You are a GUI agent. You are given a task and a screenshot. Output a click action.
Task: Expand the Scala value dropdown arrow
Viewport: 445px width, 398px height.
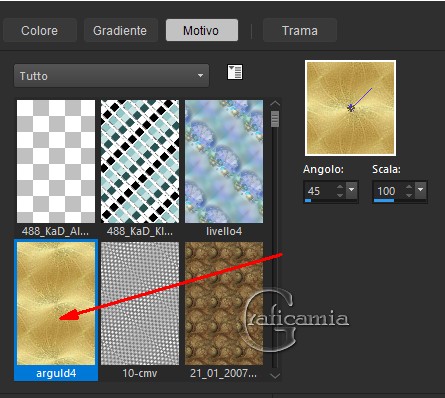tap(421, 190)
